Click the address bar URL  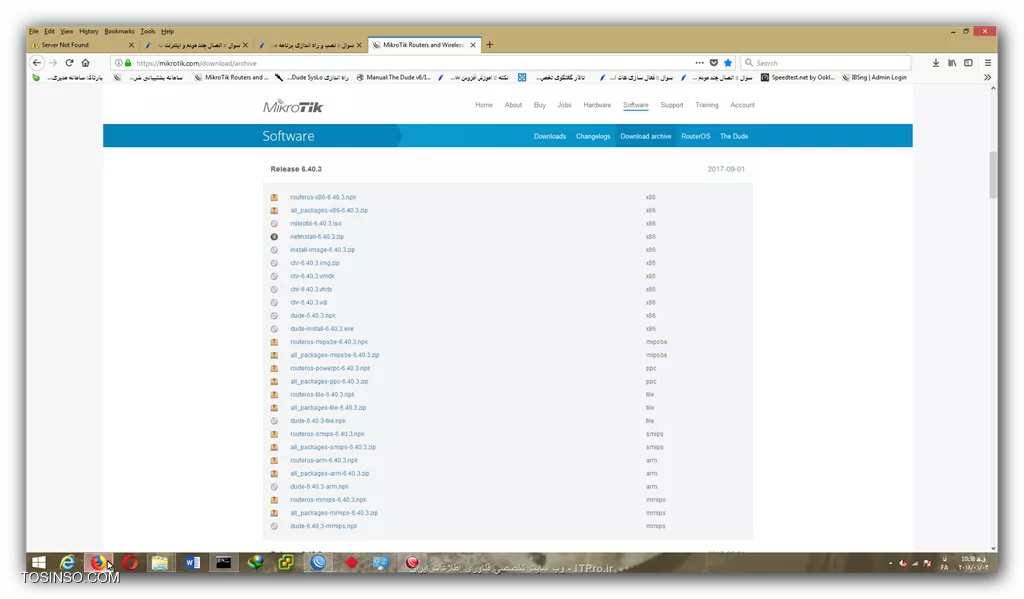(x=196, y=63)
